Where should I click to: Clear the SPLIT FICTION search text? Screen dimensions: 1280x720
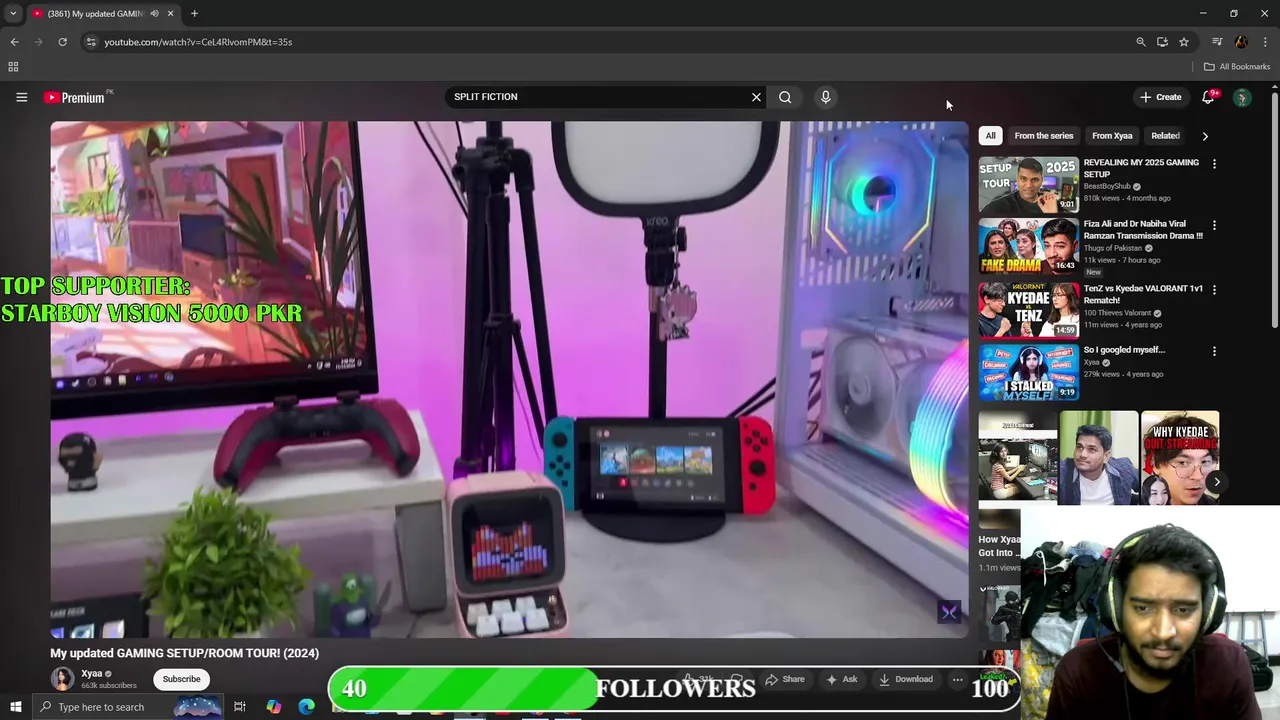[756, 97]
